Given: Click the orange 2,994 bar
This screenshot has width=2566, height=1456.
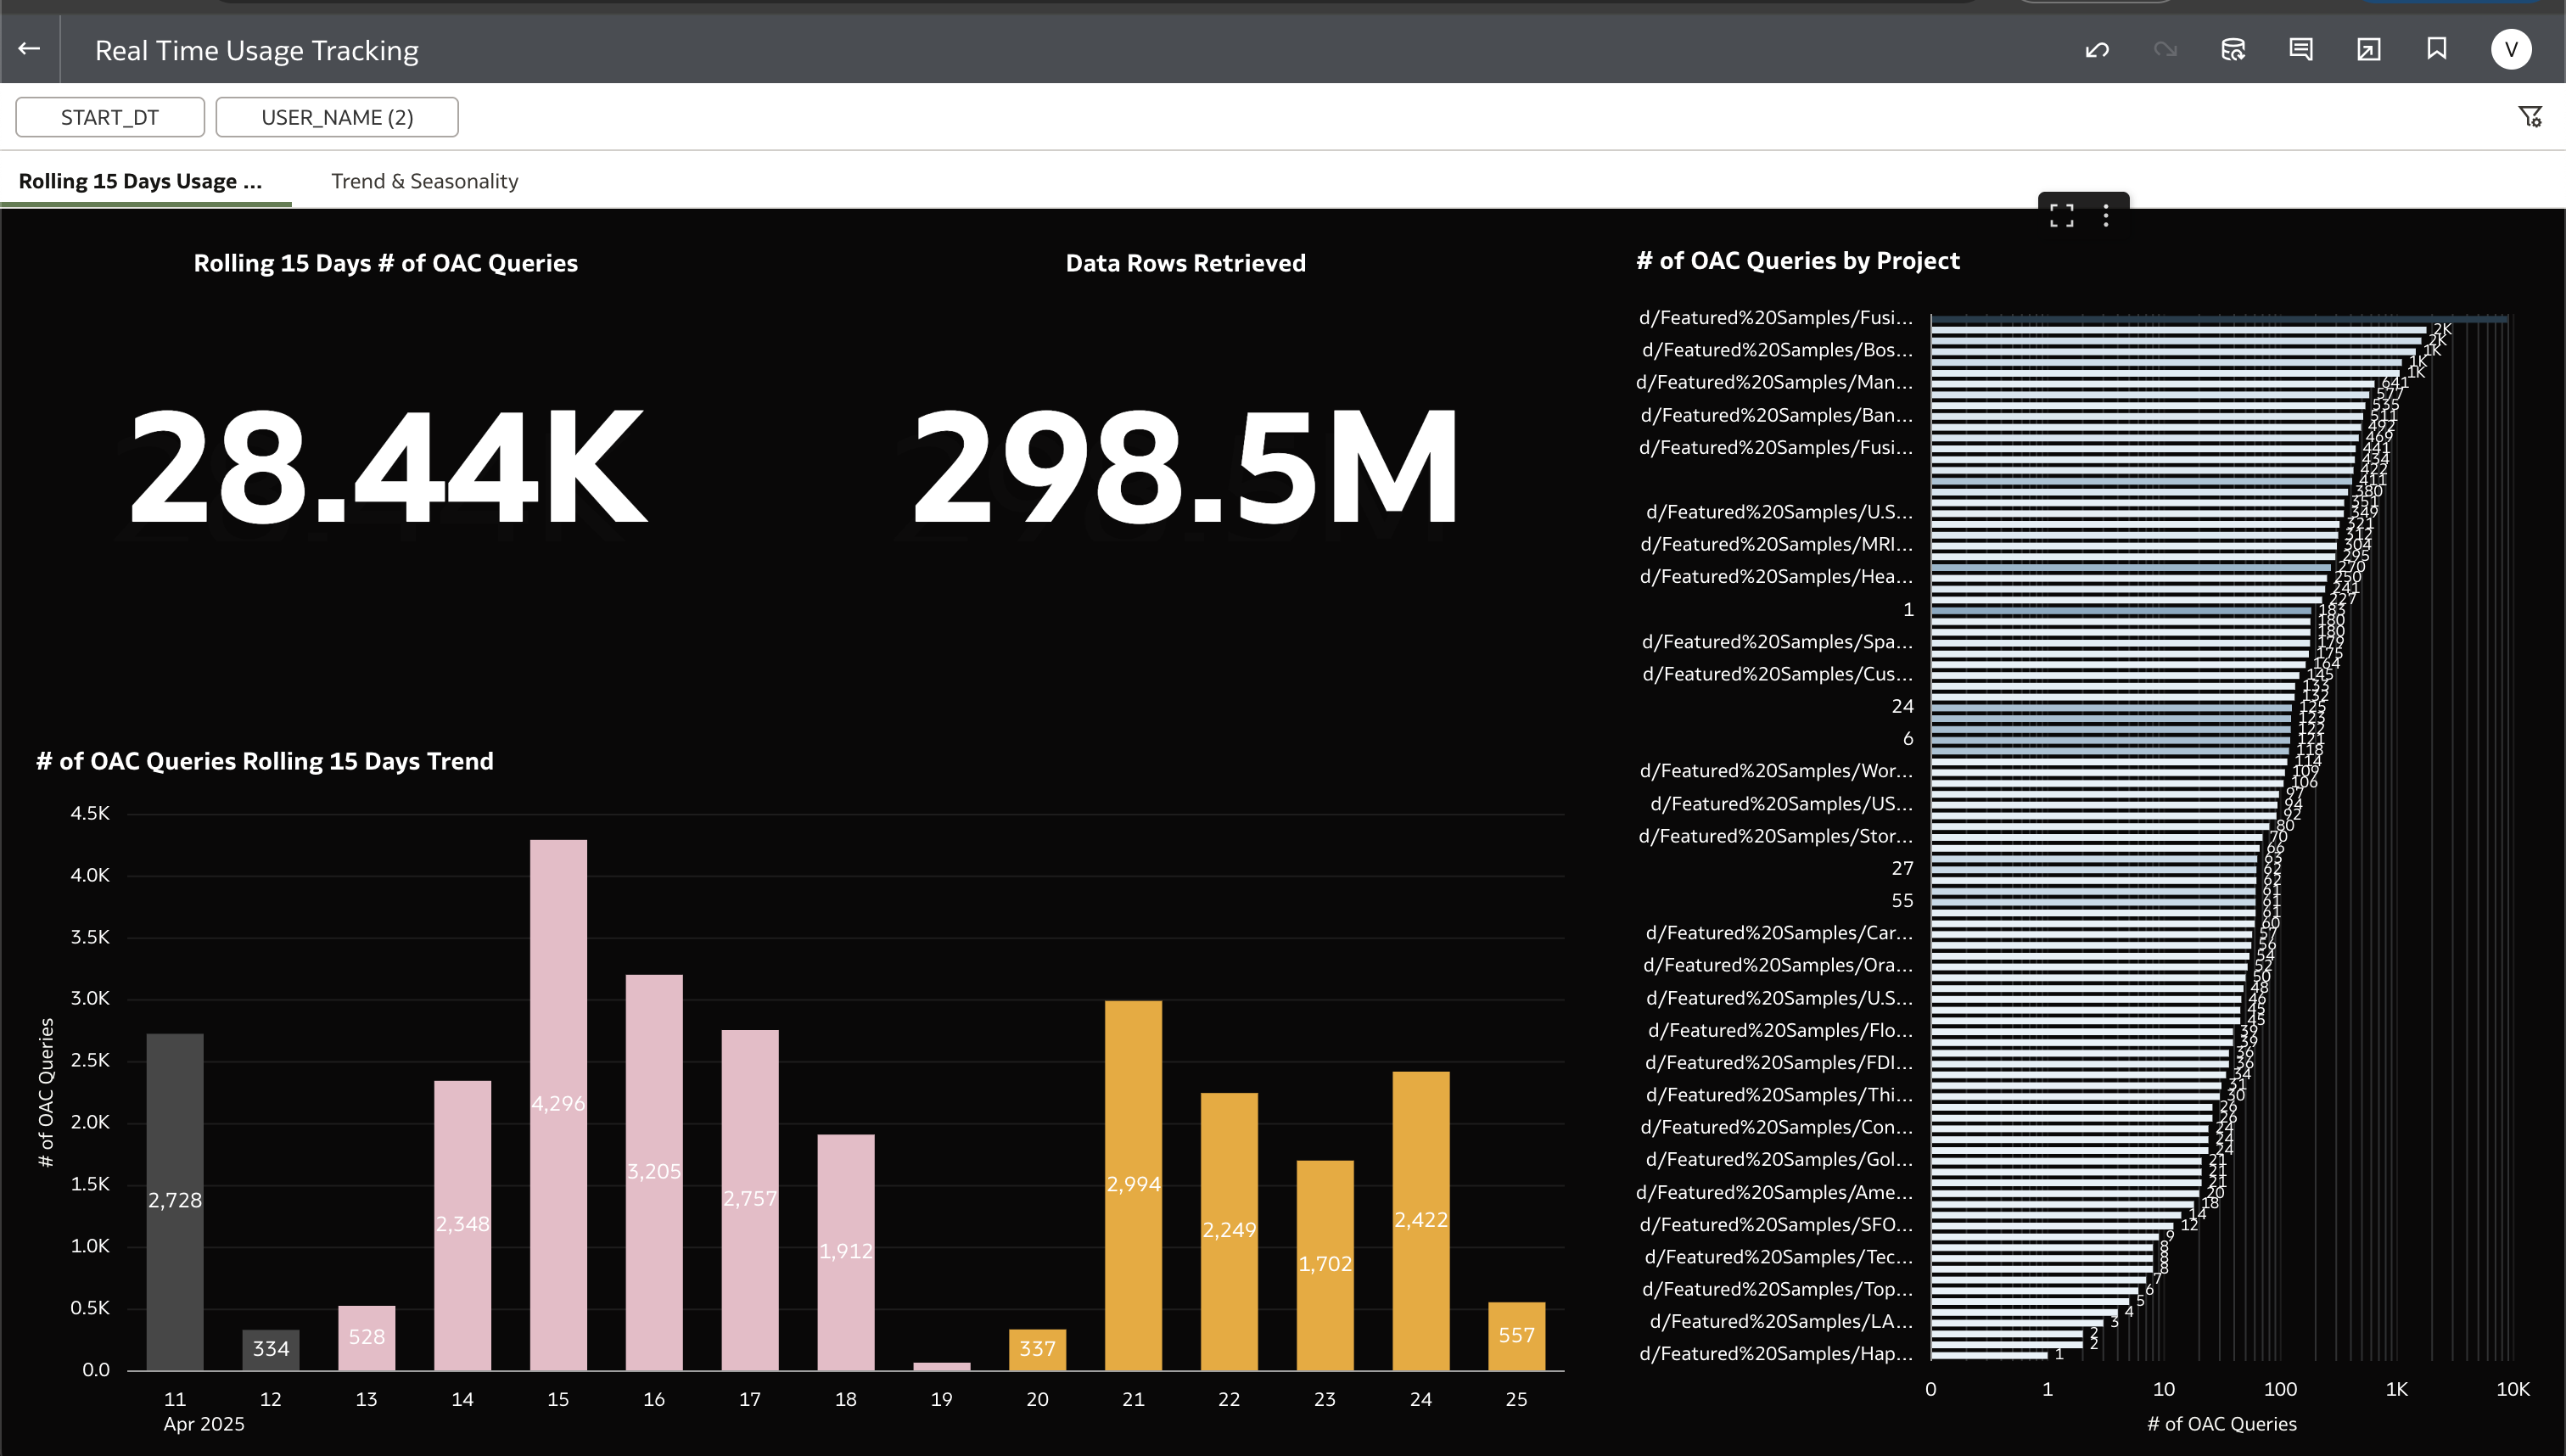Looking at the screenshot, I should (1133, 1184).
